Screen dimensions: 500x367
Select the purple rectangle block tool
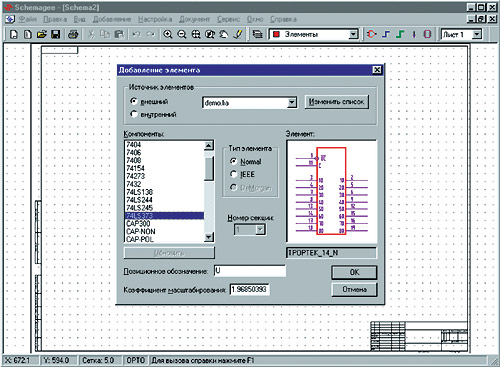[x=428, y=34]
